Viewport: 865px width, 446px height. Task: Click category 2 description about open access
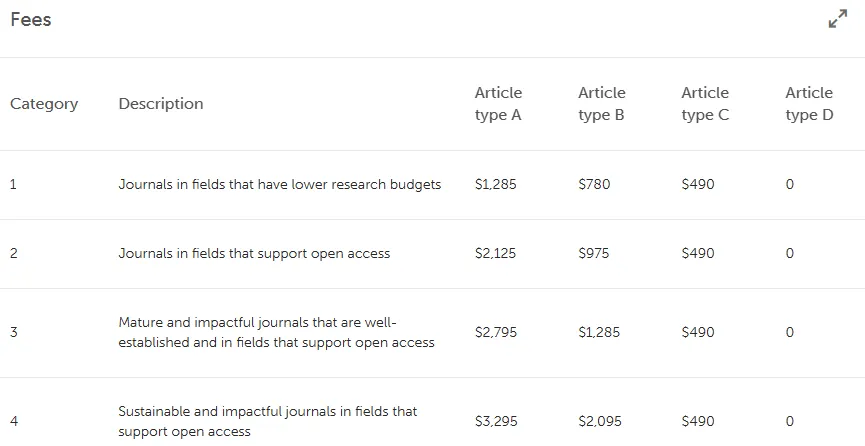coord(254,253)
